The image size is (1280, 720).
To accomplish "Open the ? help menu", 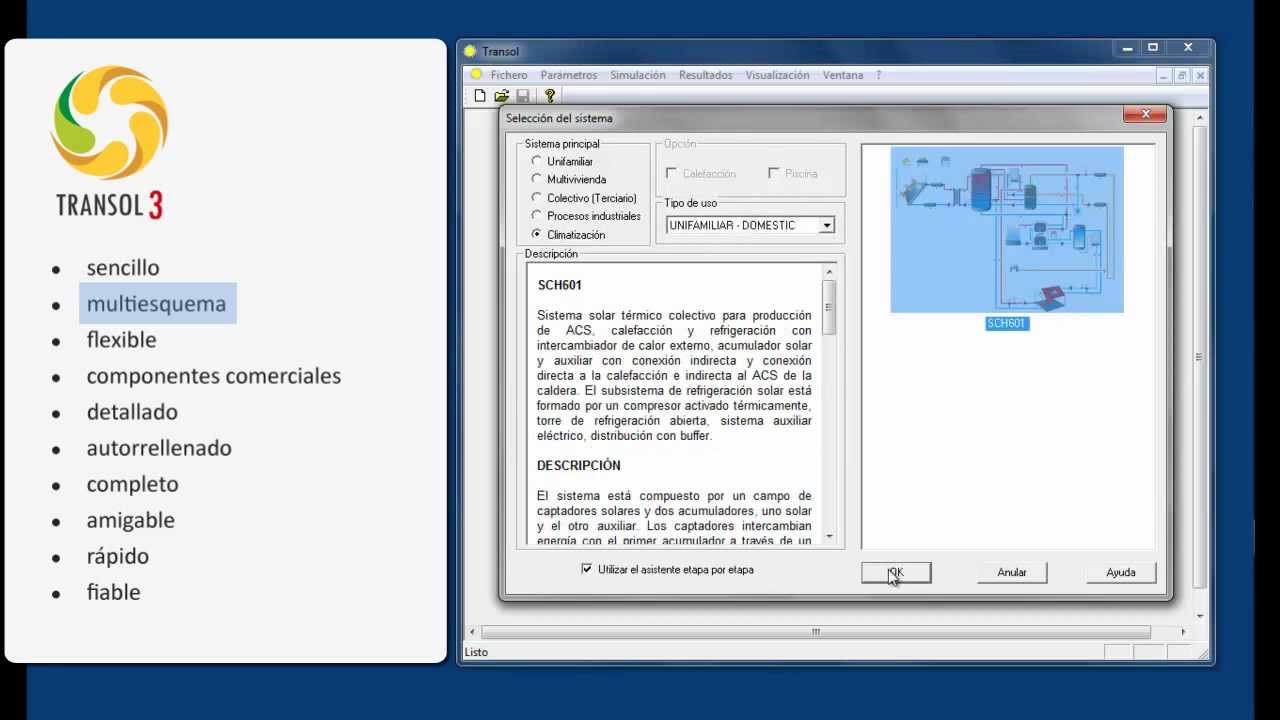I will point(879,75).
